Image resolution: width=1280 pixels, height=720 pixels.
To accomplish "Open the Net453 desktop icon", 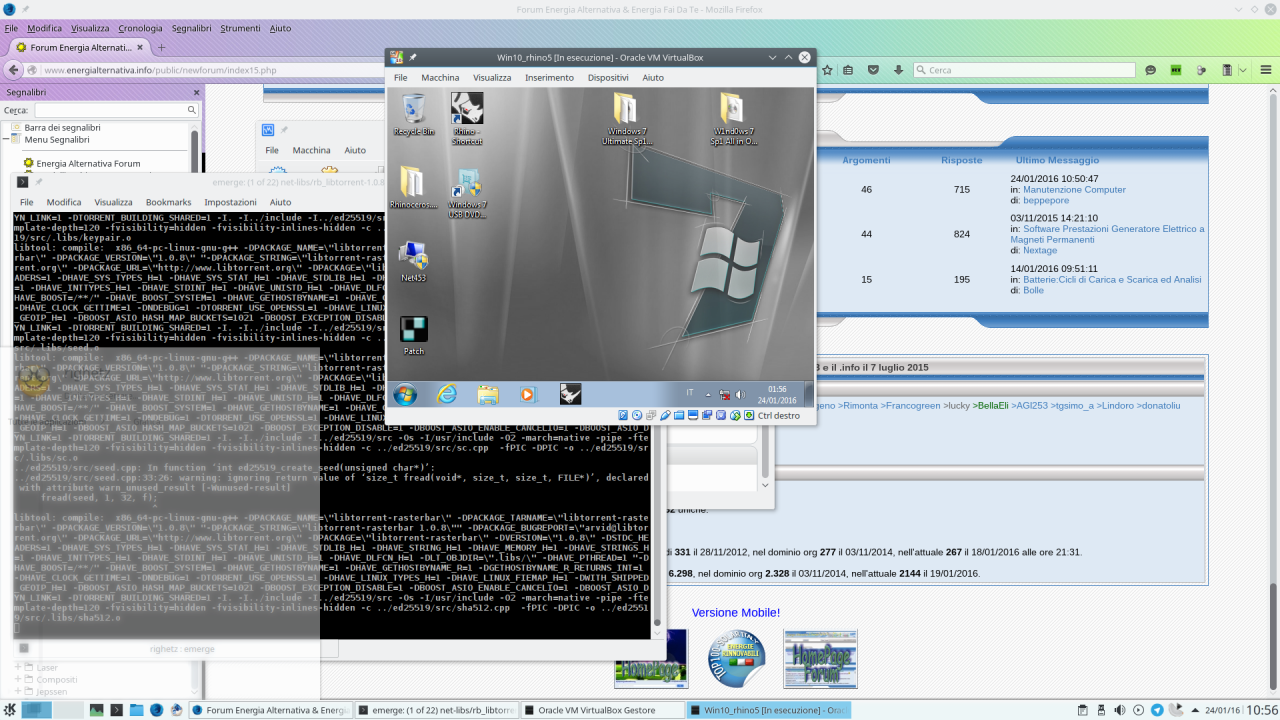I will (414, 261).
